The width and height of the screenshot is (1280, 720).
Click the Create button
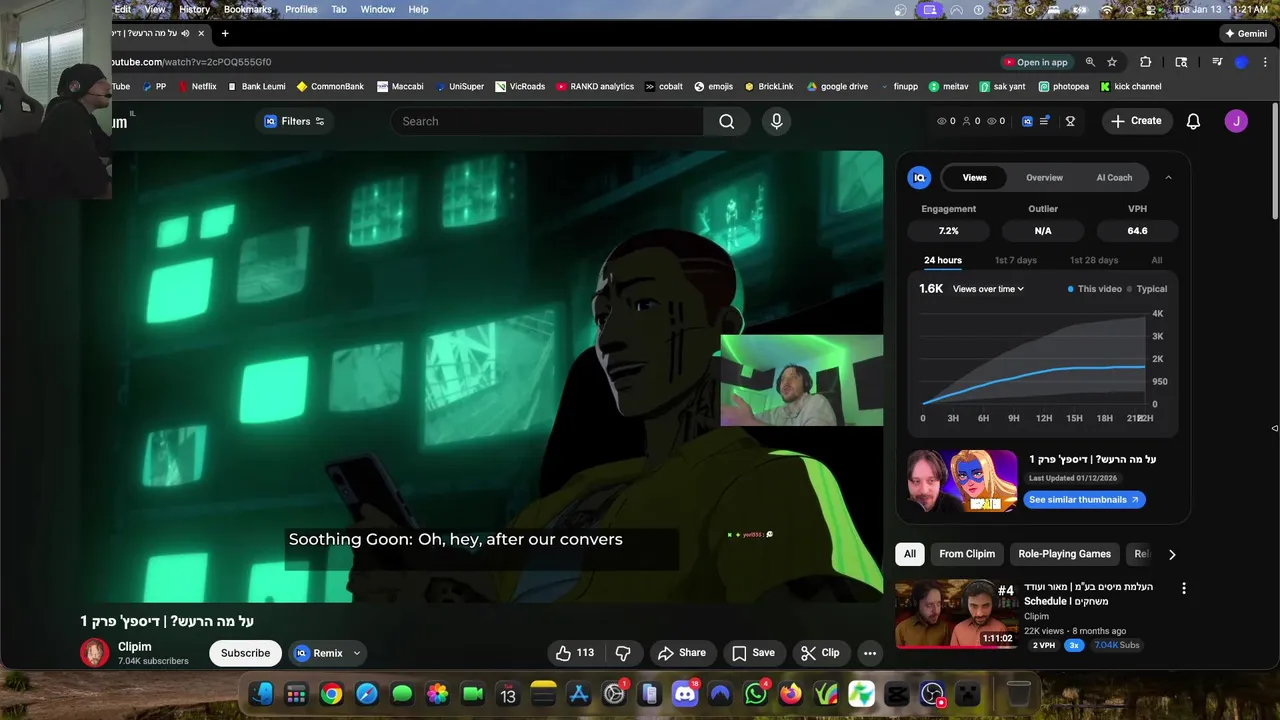coord(1137,121)
